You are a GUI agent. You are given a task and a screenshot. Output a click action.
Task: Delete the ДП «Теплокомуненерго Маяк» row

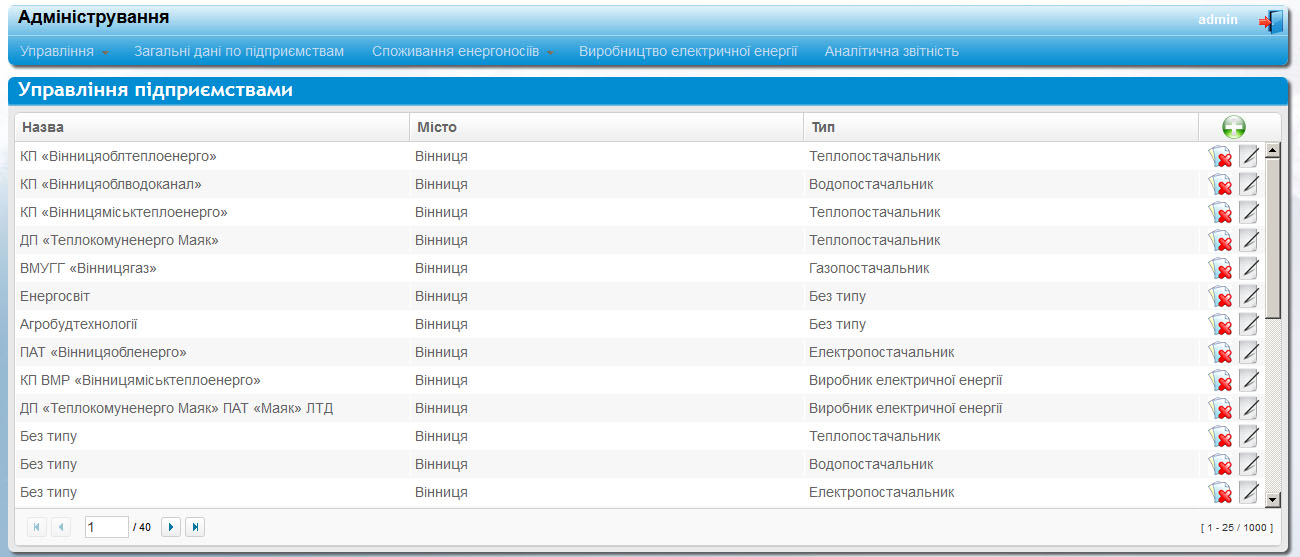point(1219,241)
